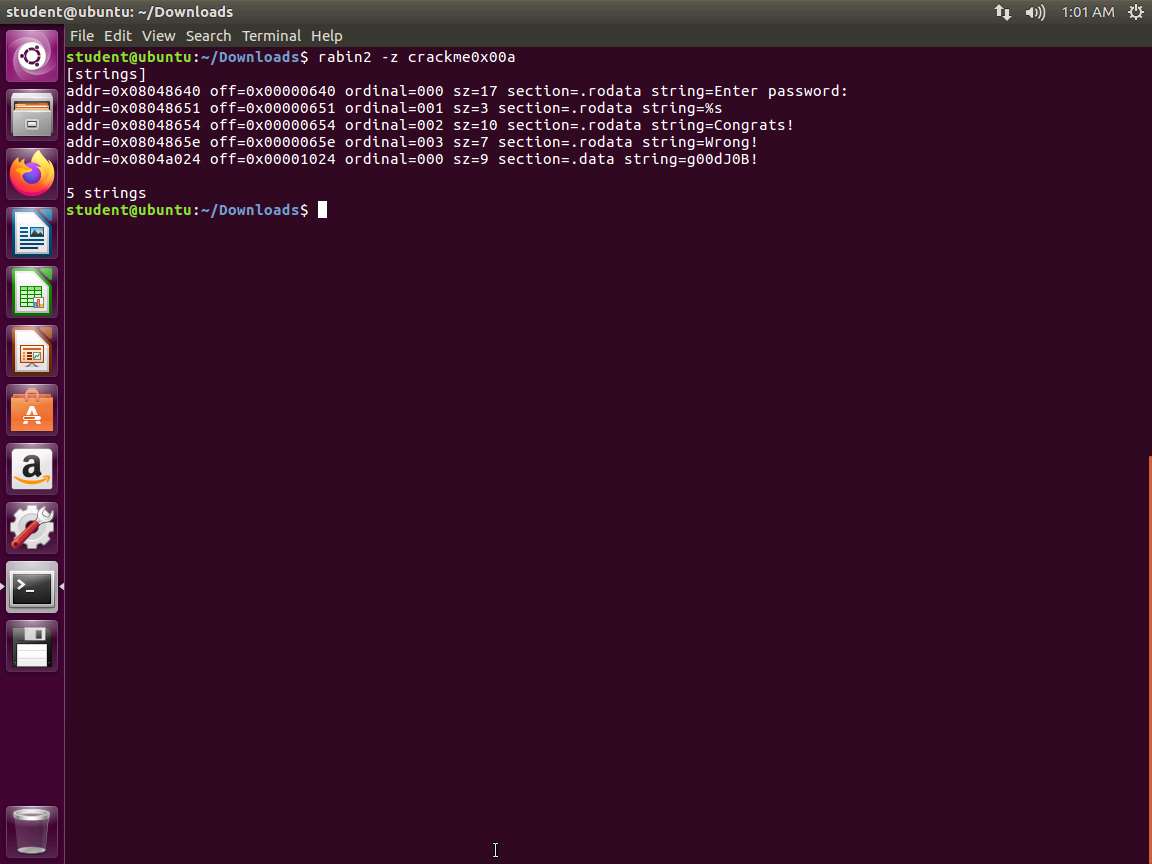Screen dimensions: 1152x864
Task: Open LibreOffice Writer from the dock
Action: (32, 233)
